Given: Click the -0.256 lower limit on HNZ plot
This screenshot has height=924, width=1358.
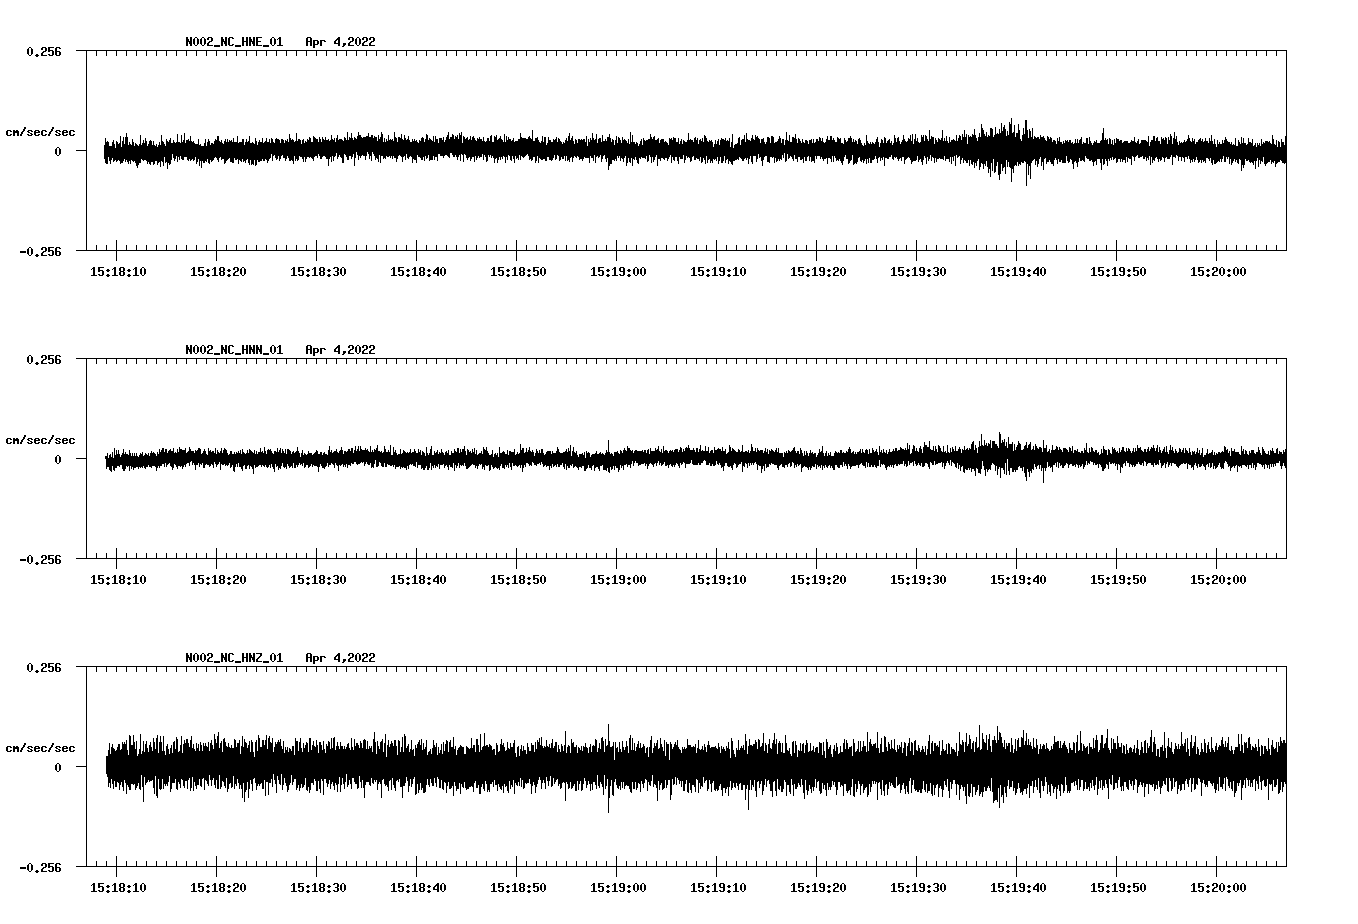Looking at the screenshot, I should [40, 867].
